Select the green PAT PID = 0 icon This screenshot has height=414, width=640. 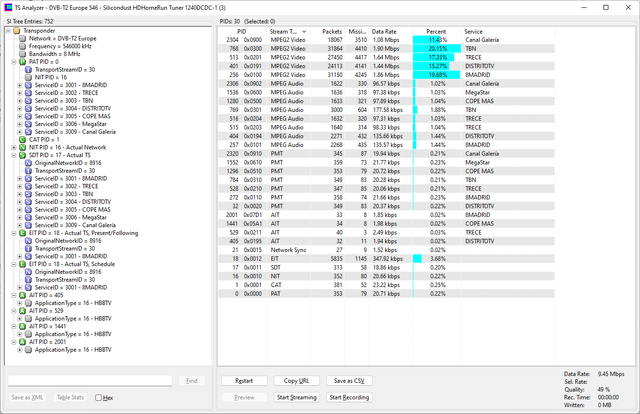(22, 62)
